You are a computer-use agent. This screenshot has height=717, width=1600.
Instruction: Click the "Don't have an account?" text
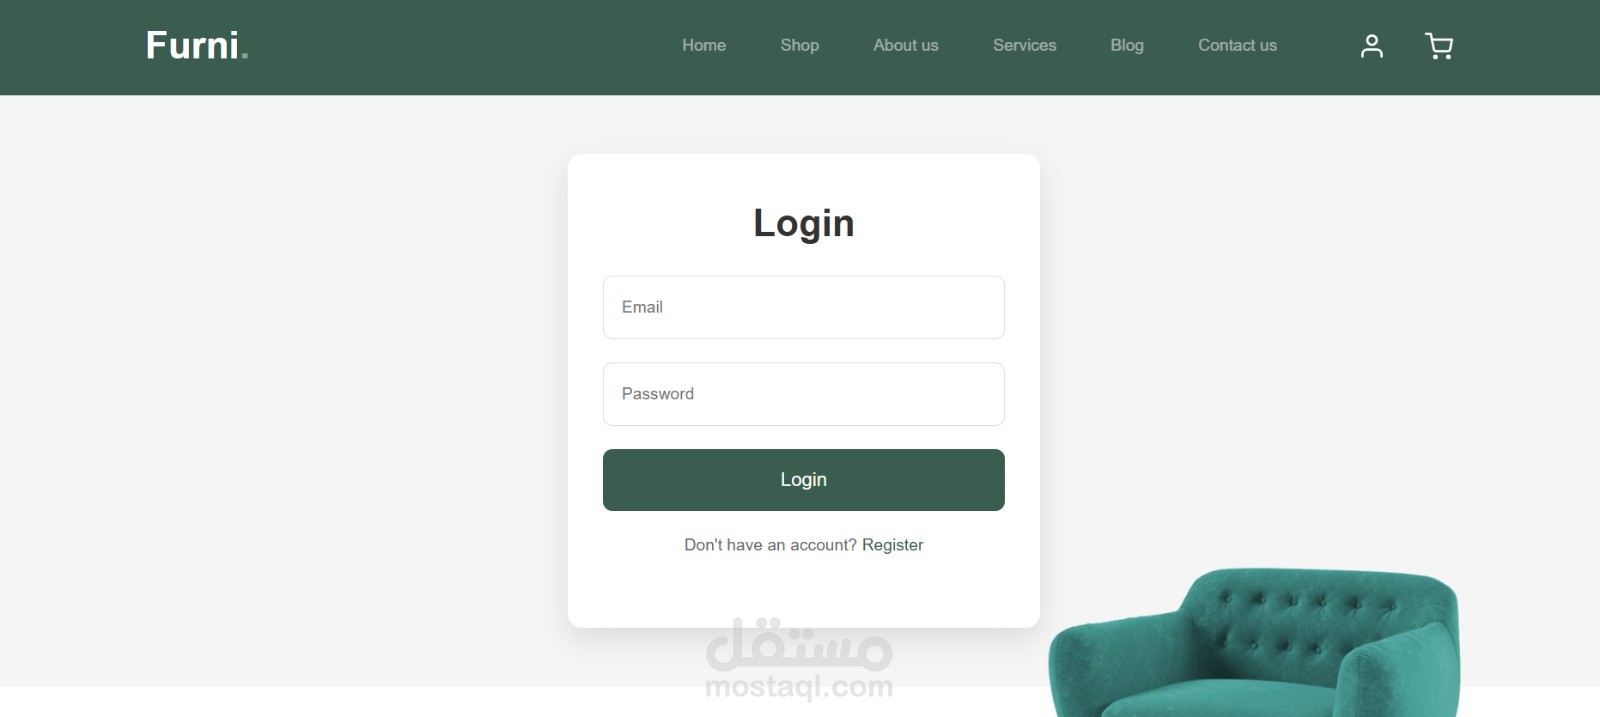tap(770, 545)
